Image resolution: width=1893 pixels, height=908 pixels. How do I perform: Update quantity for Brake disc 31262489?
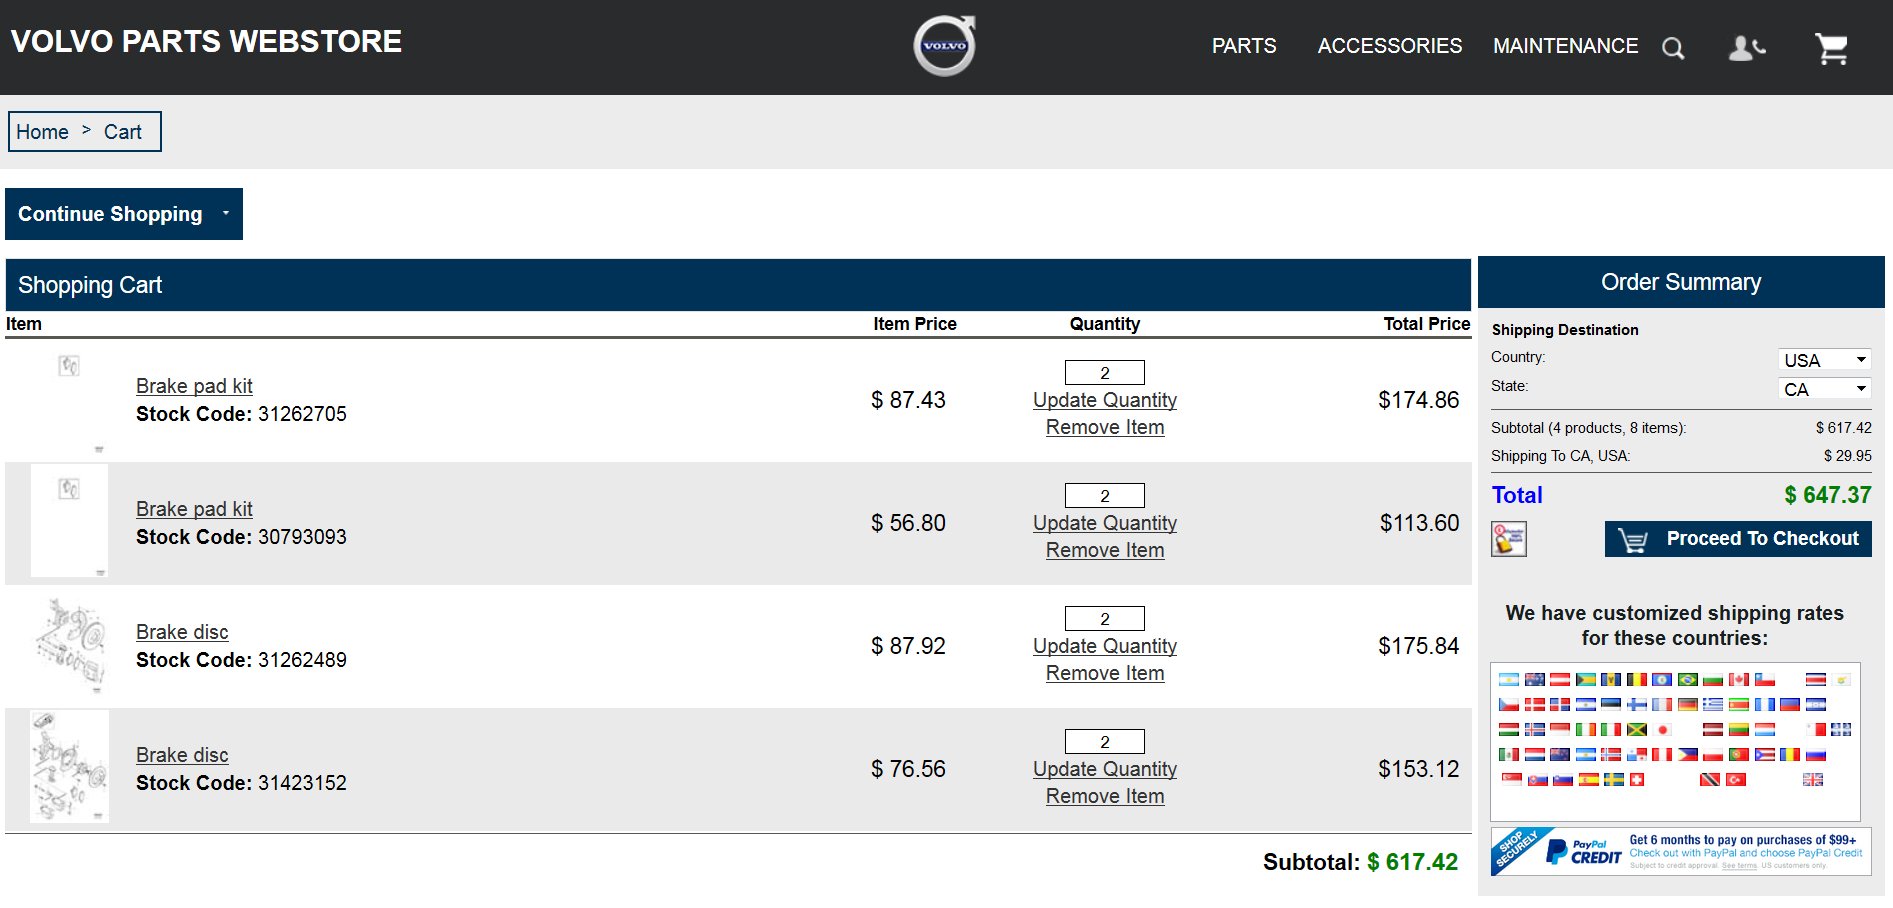click(1104, 646)
